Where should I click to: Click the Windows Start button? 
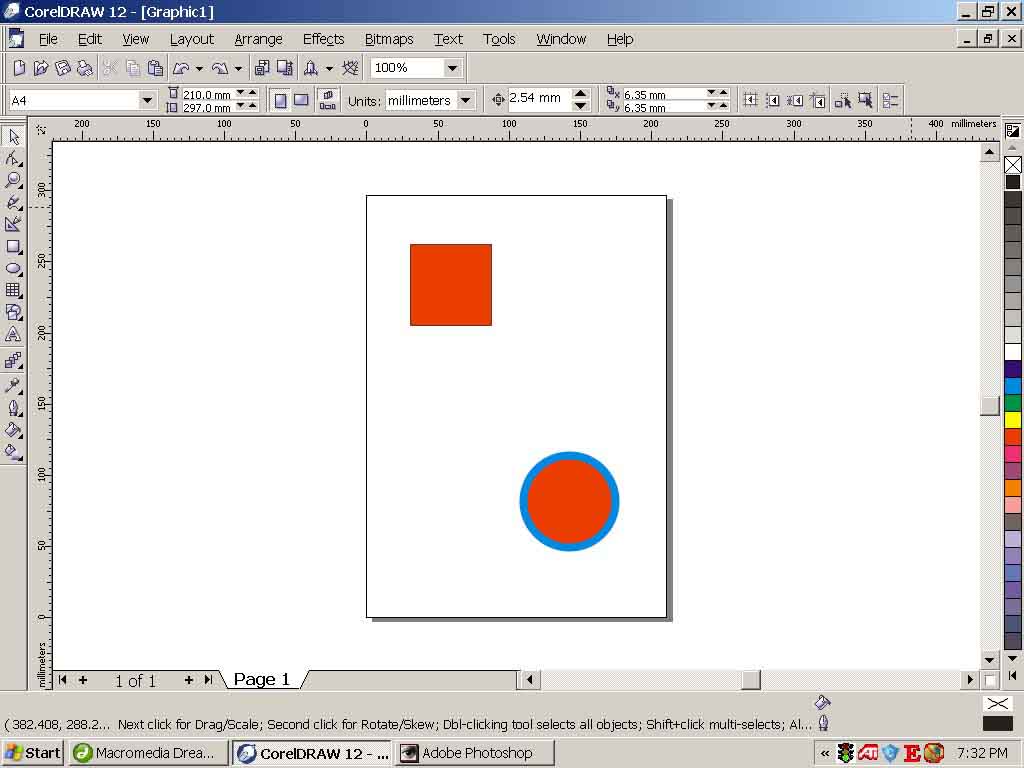pos(33,753)
